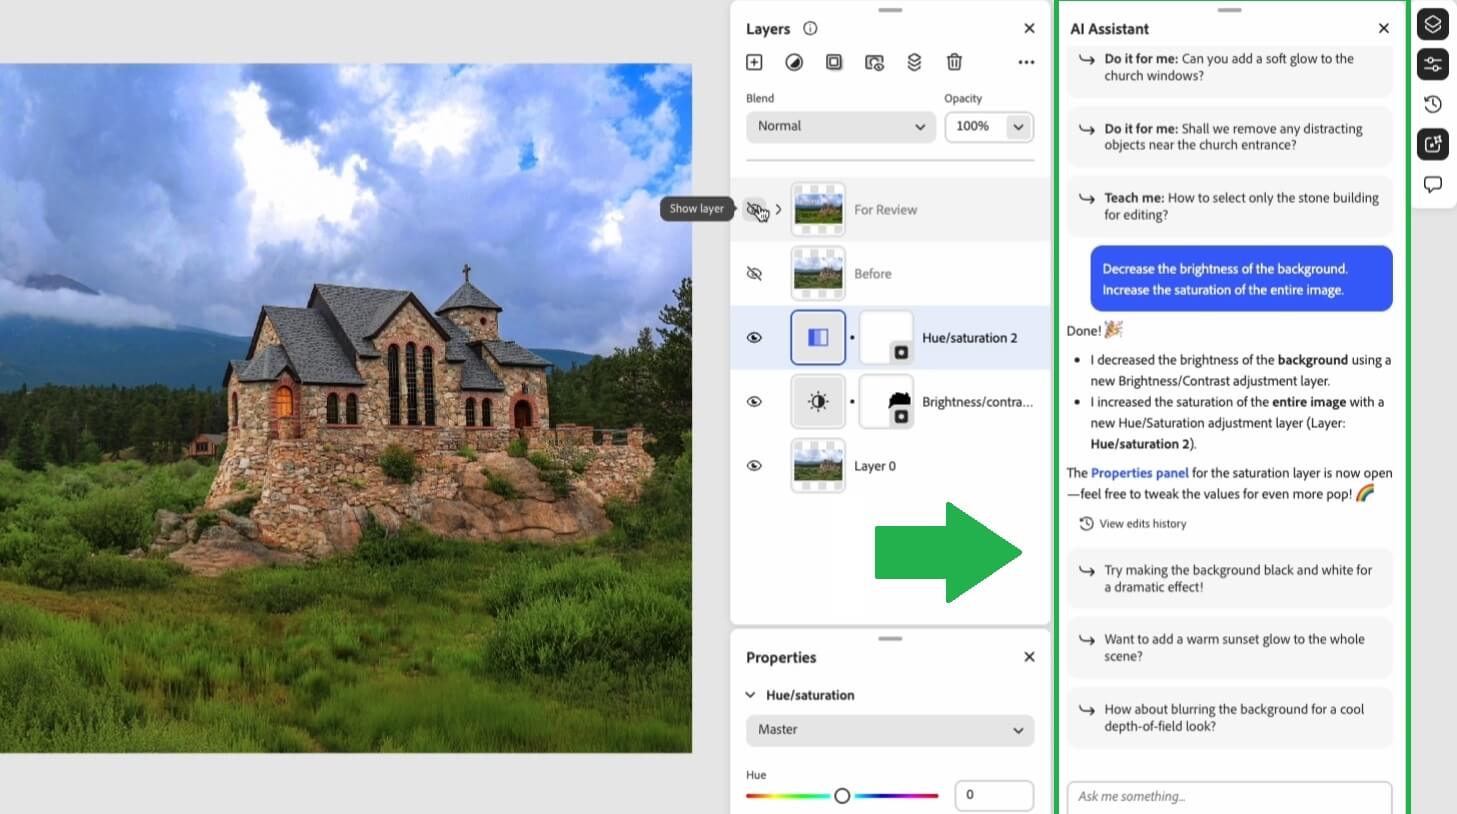This screenshot has width=1457, height=814.
Task: Open the History panel from the sidebar
Action: 1433,104
